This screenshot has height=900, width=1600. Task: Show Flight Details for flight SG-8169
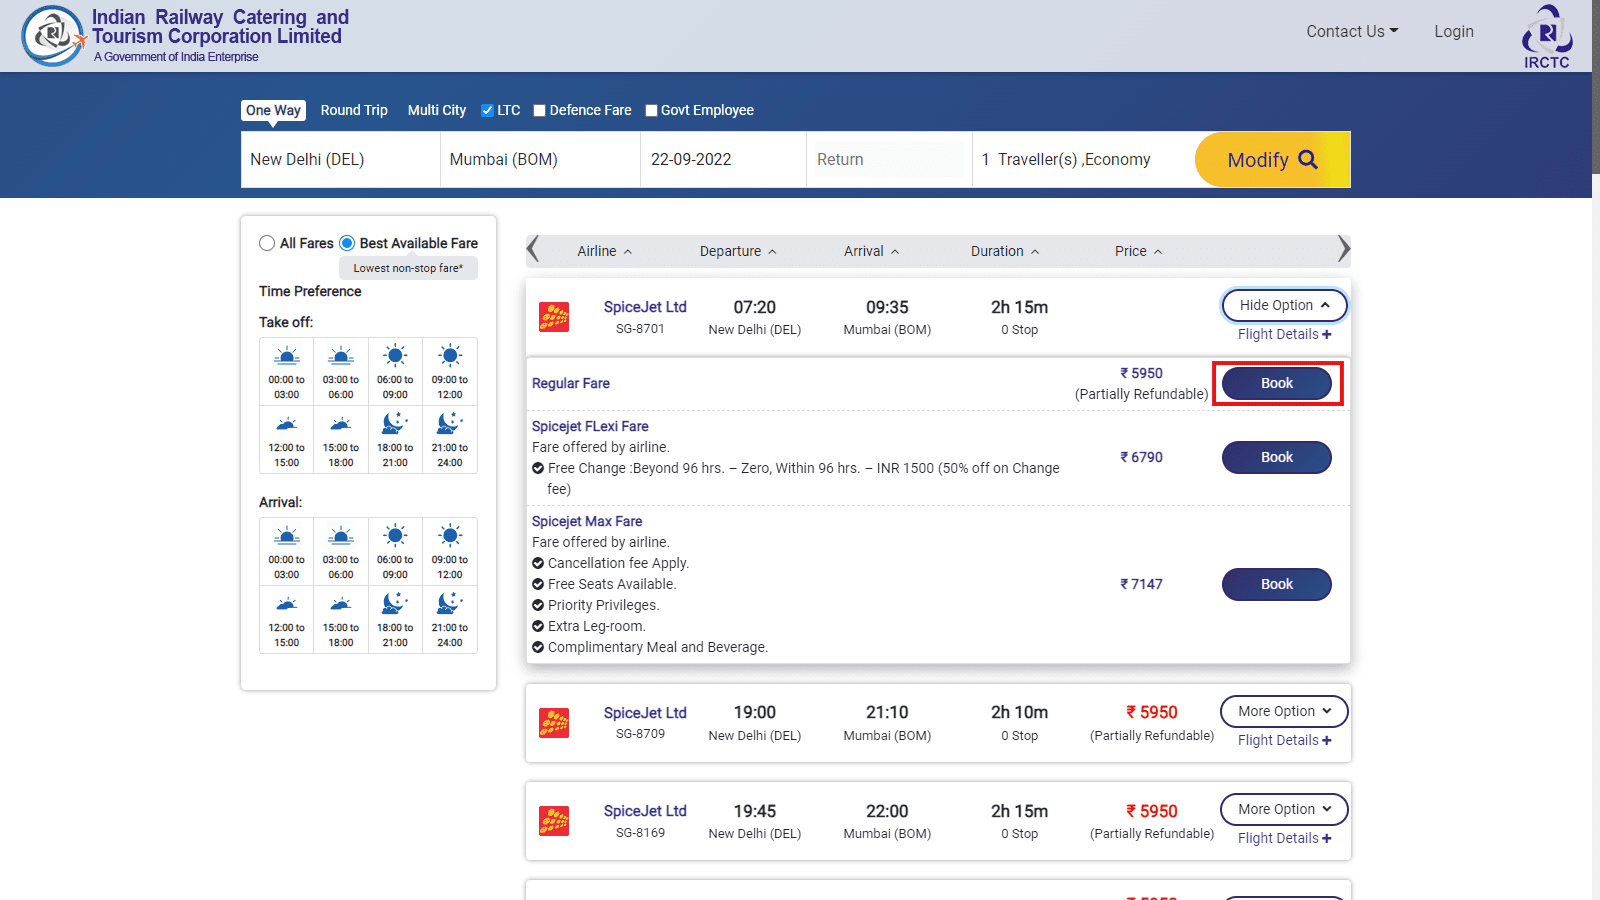click(1284, 838)
